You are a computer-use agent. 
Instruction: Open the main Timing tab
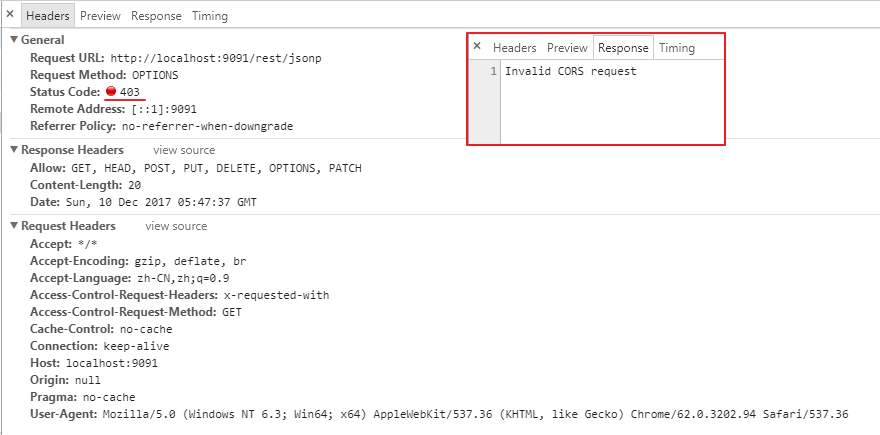pyautogui.click(x=210, y=16)
